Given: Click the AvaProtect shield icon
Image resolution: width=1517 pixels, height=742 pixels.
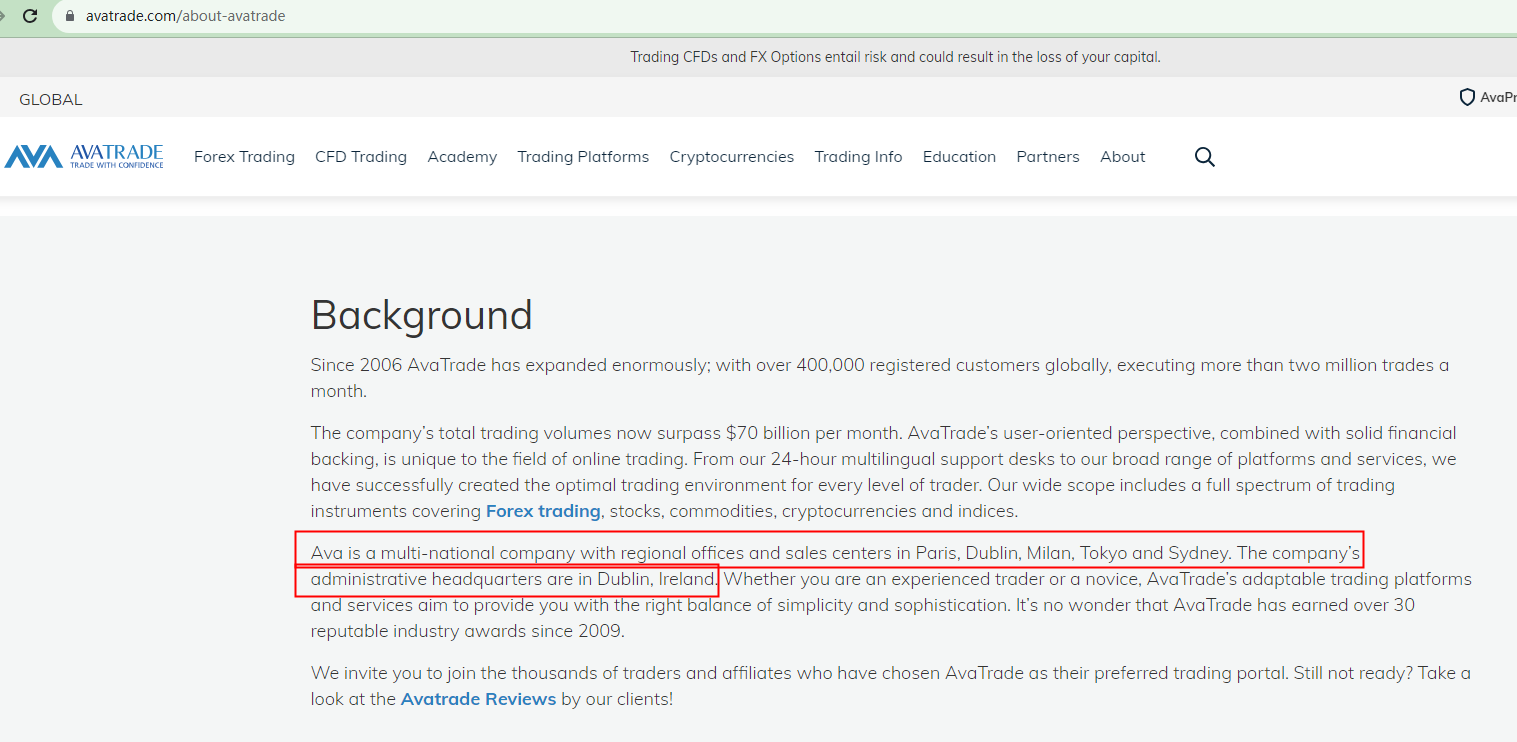Looking at the screenshot, I should pos(1467,98).
